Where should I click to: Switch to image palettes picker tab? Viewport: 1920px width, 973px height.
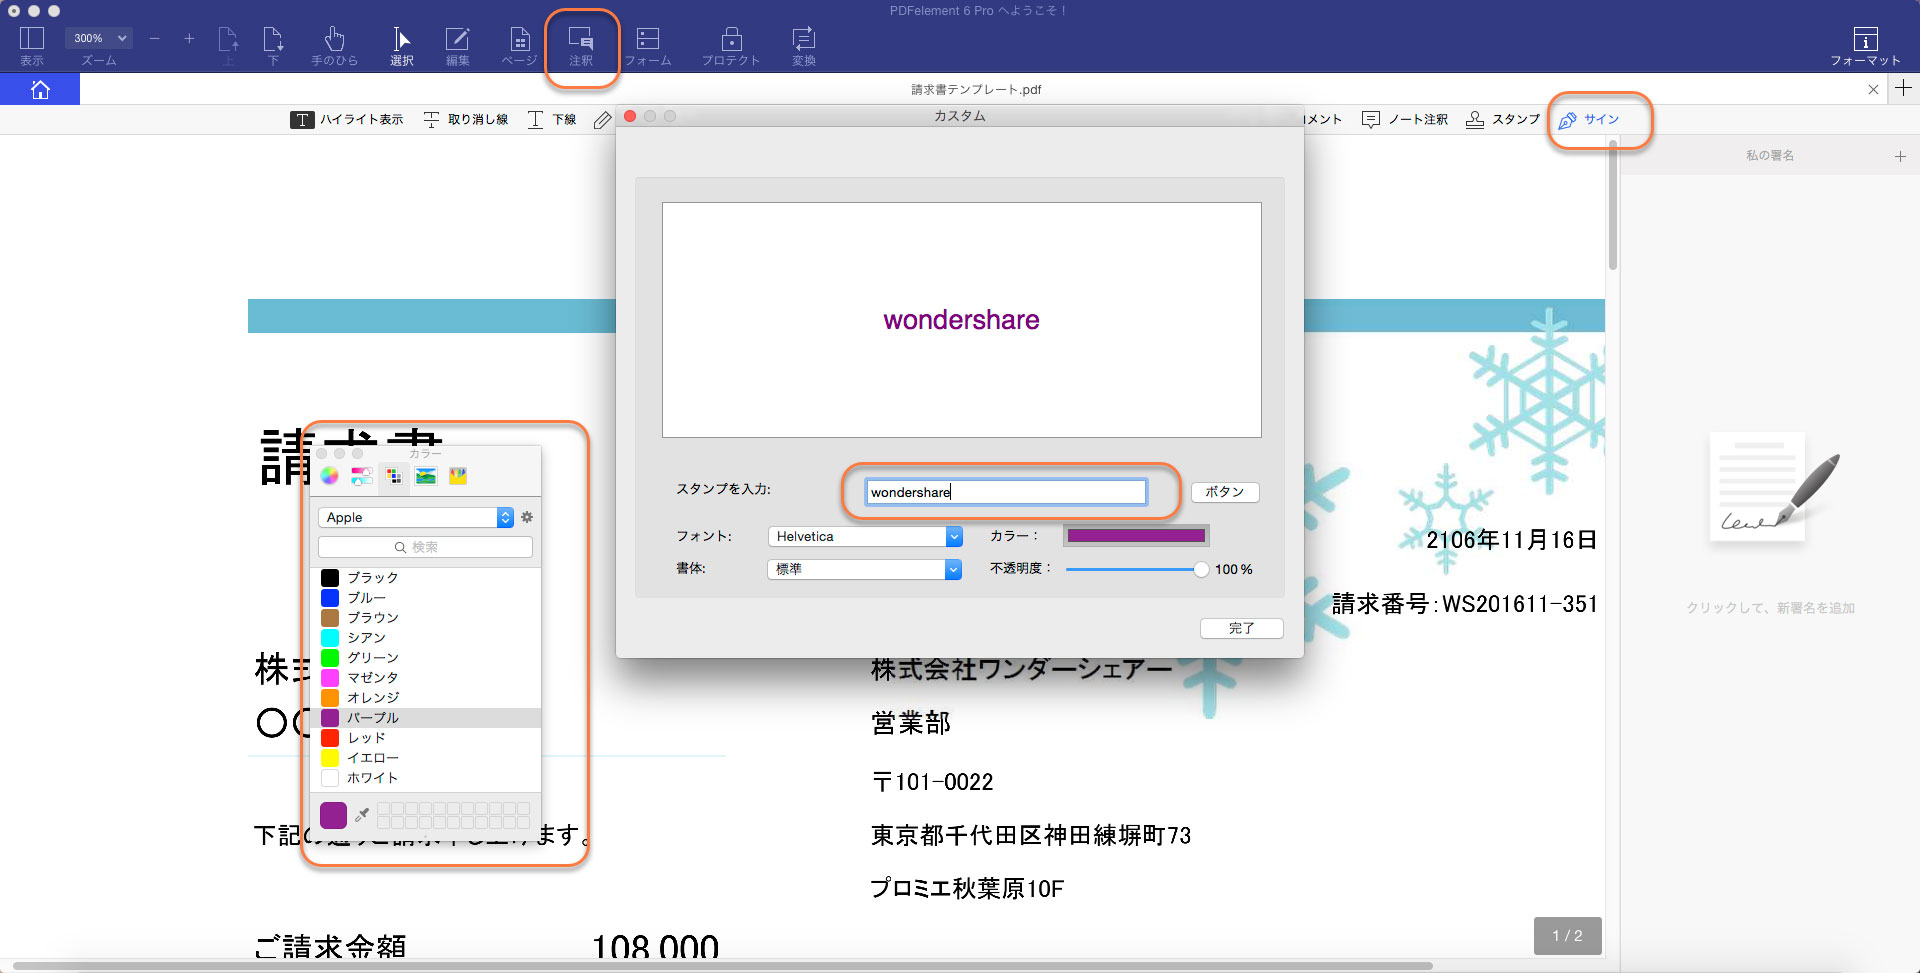(426, 476)
